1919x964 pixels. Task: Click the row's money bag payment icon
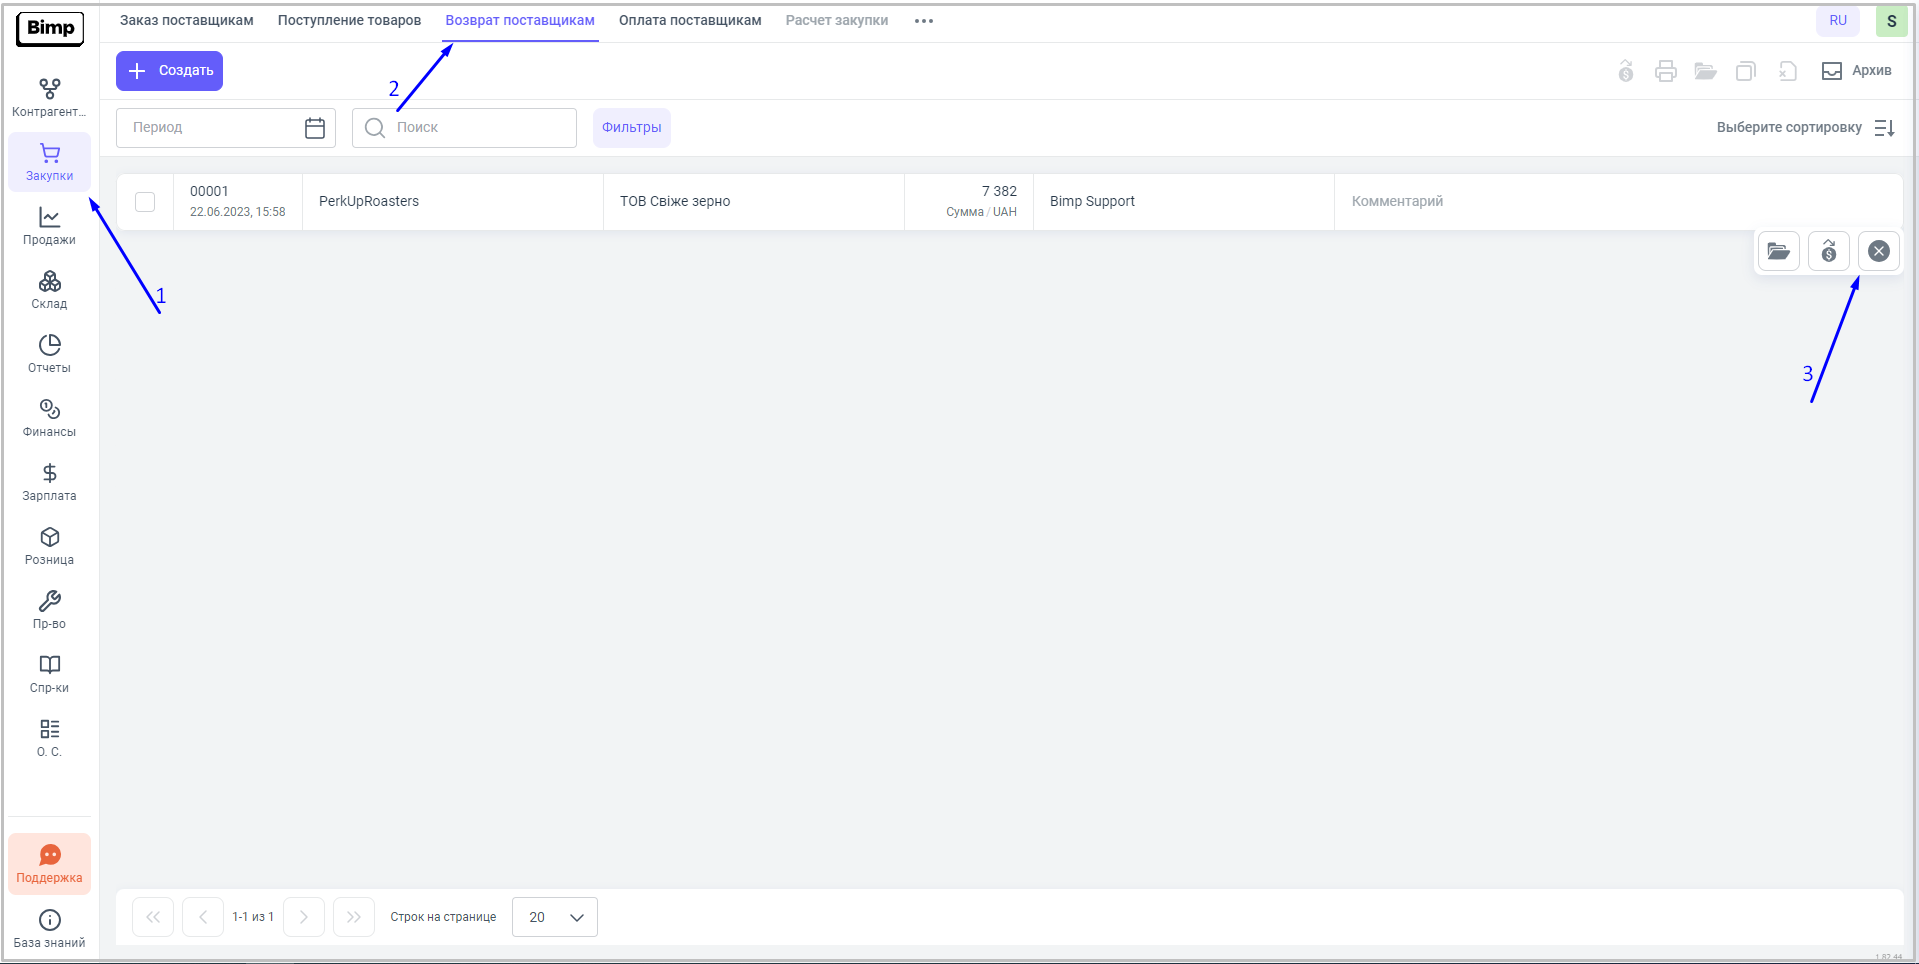tap(1828, 251)
